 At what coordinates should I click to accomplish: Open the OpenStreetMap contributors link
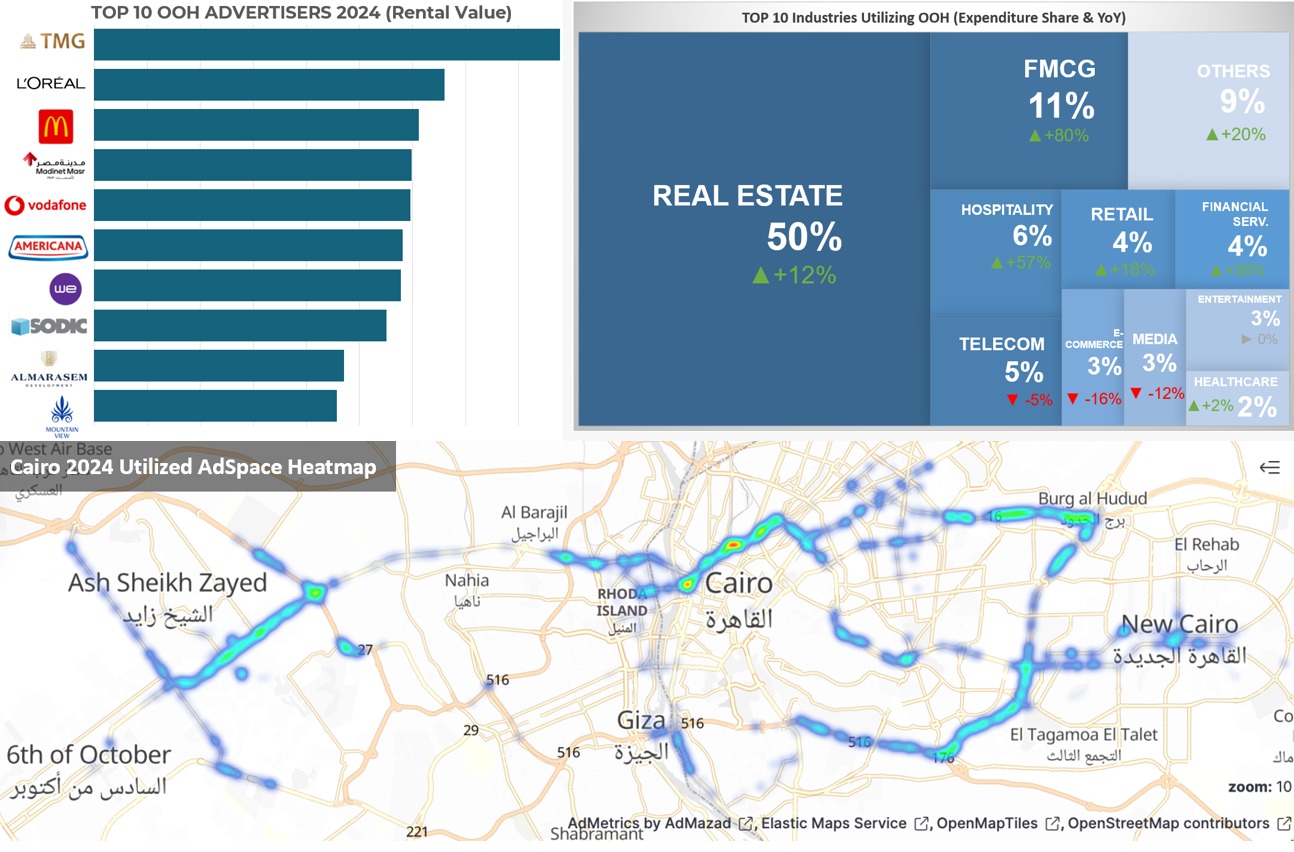1168,824
